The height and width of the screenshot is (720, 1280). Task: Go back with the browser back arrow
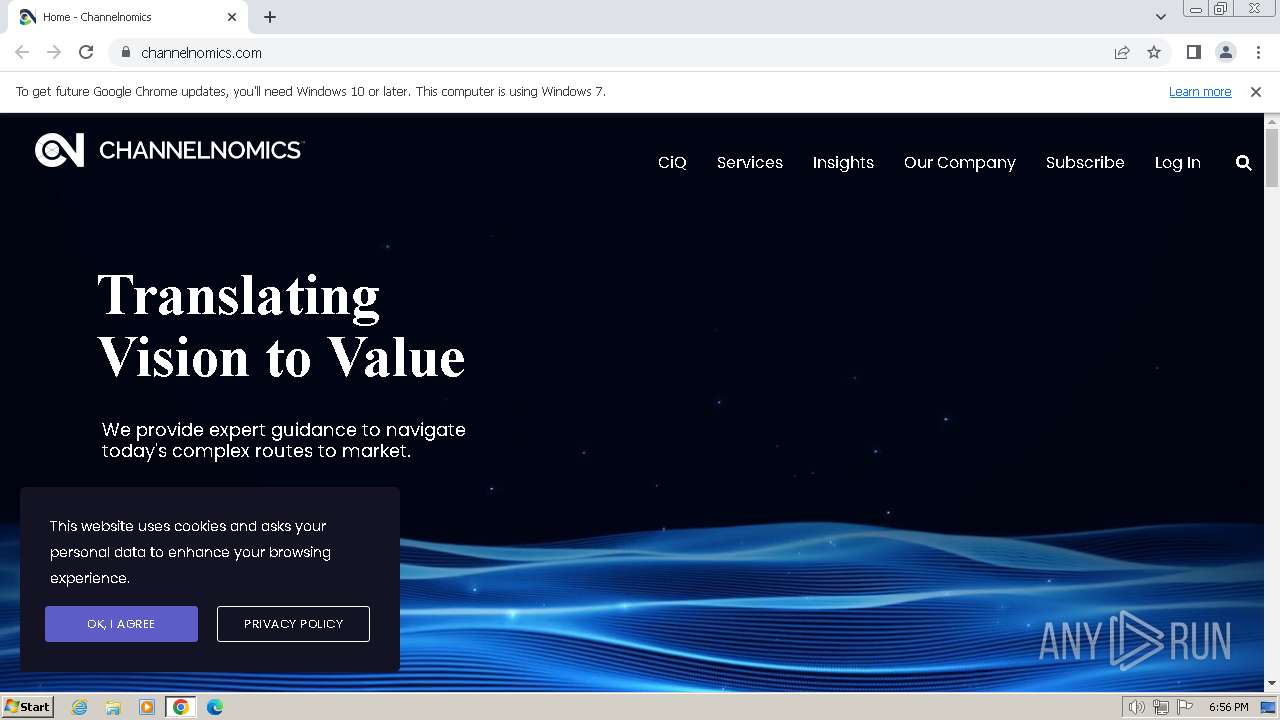(22, 52)
